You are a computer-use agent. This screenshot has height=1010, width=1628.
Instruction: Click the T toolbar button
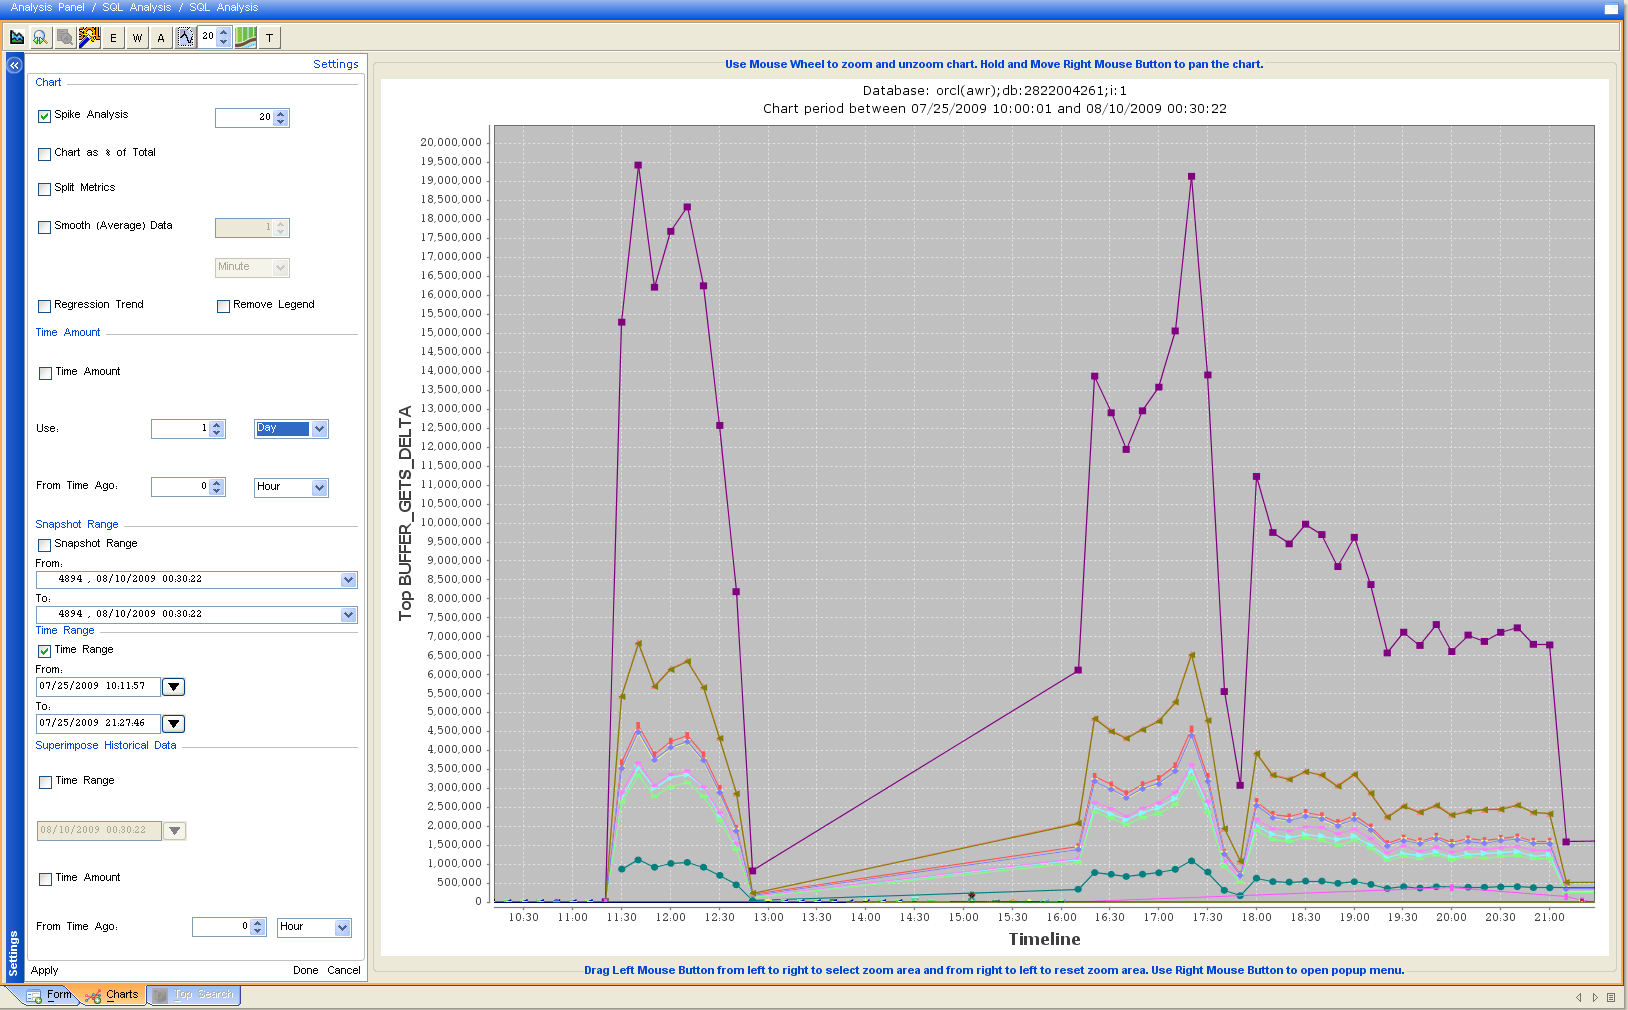(269, 38)
